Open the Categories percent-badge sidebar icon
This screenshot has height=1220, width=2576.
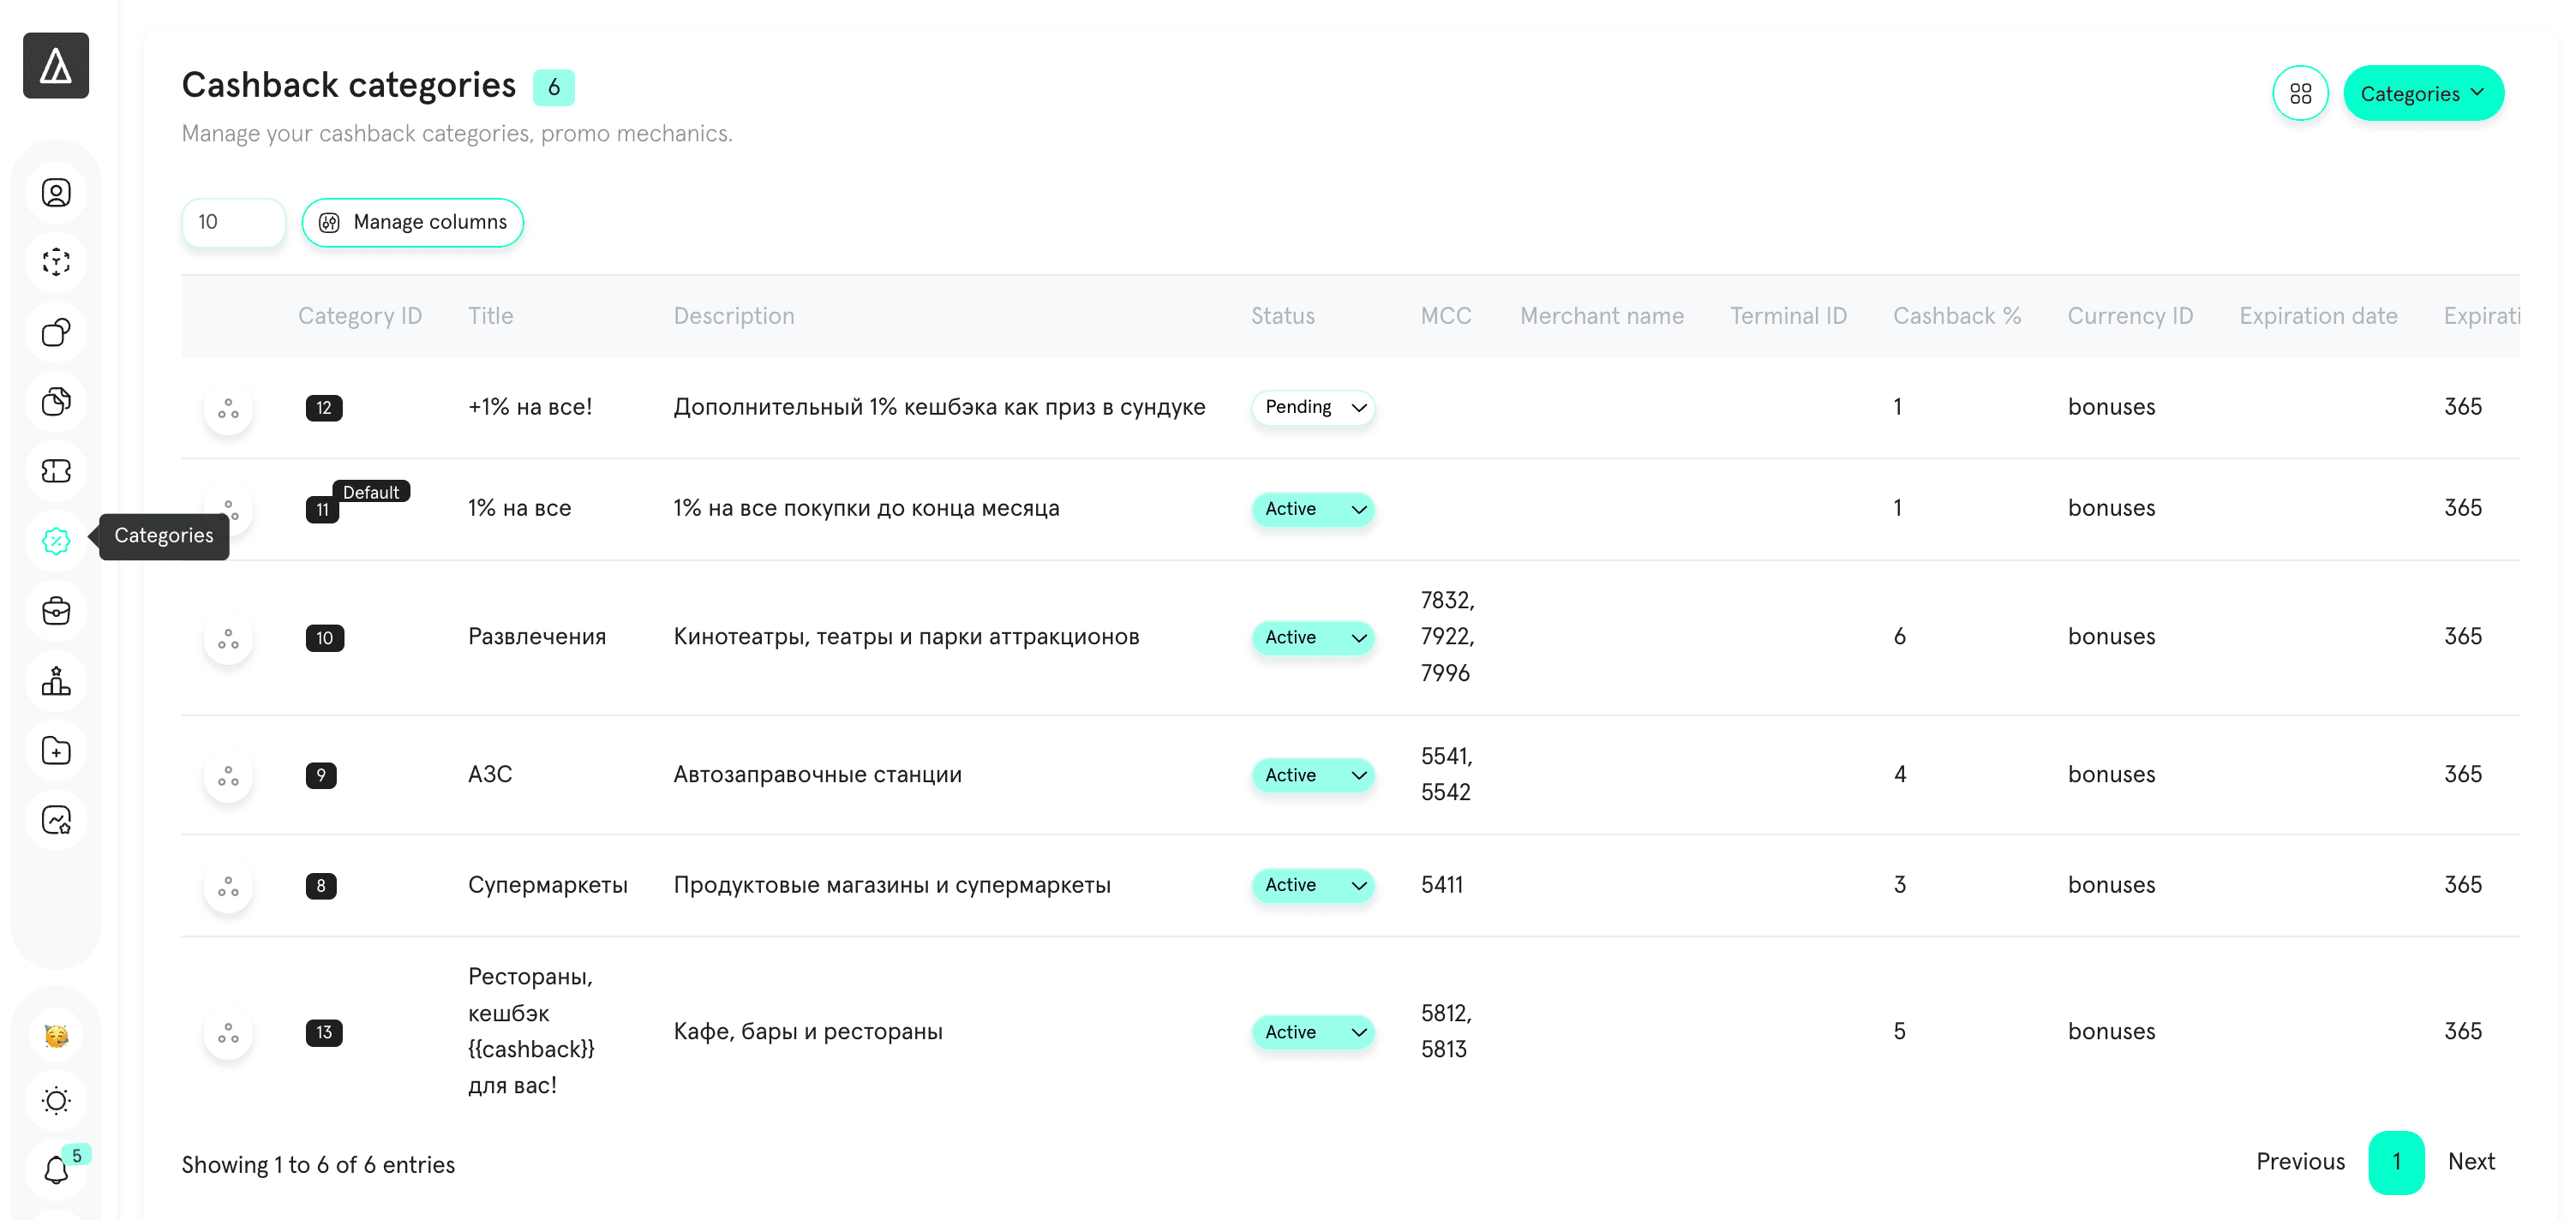(56, 541)
